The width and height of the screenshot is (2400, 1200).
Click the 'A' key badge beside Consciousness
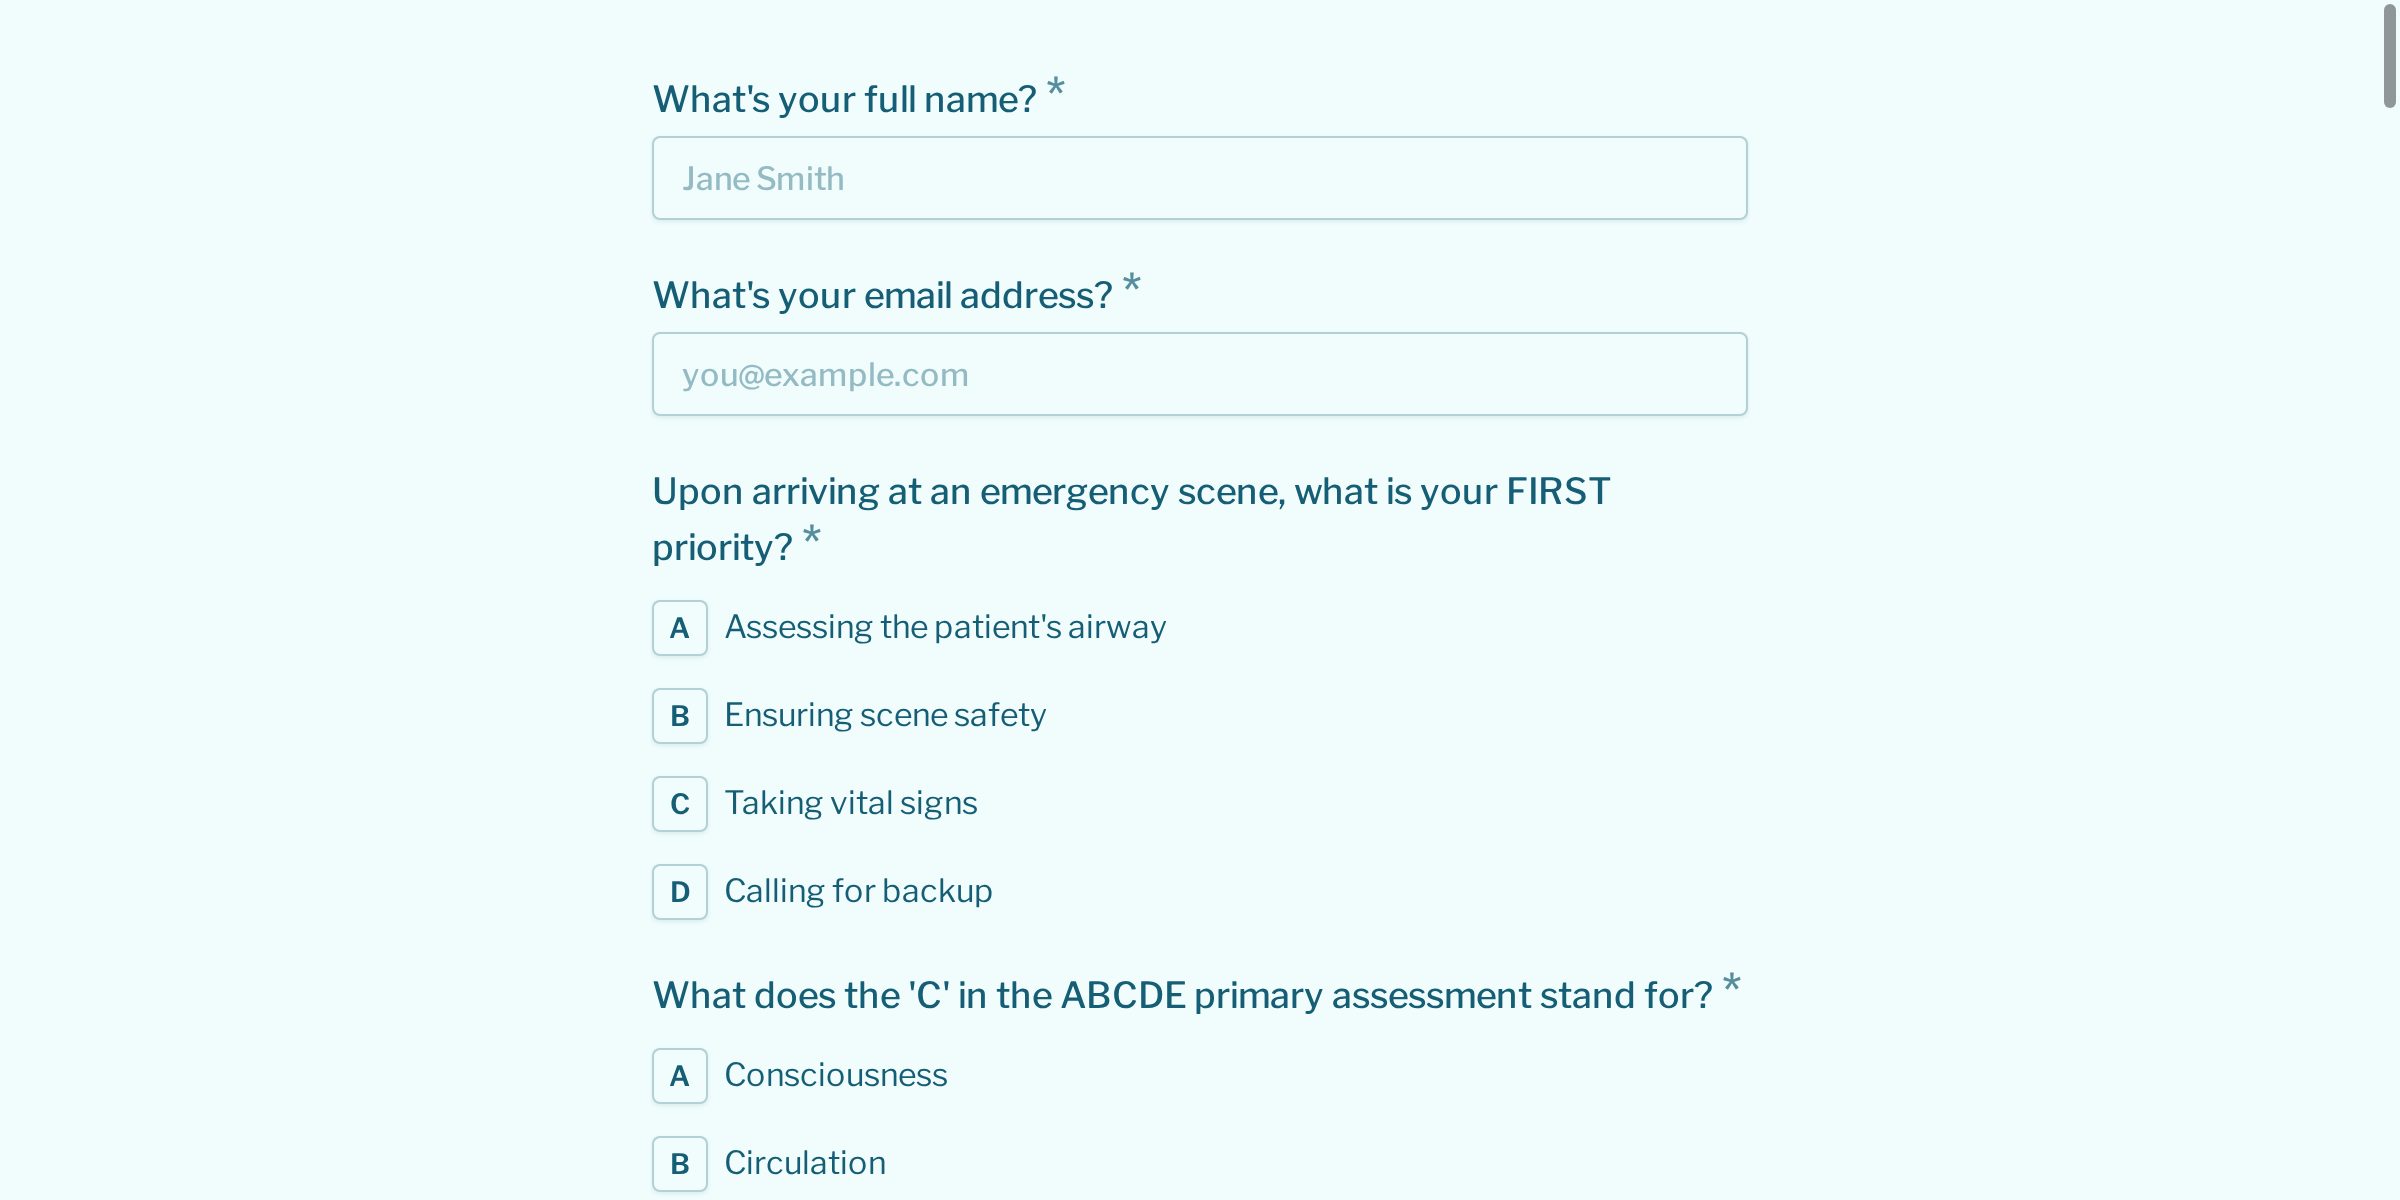(x=680, y=1076)
